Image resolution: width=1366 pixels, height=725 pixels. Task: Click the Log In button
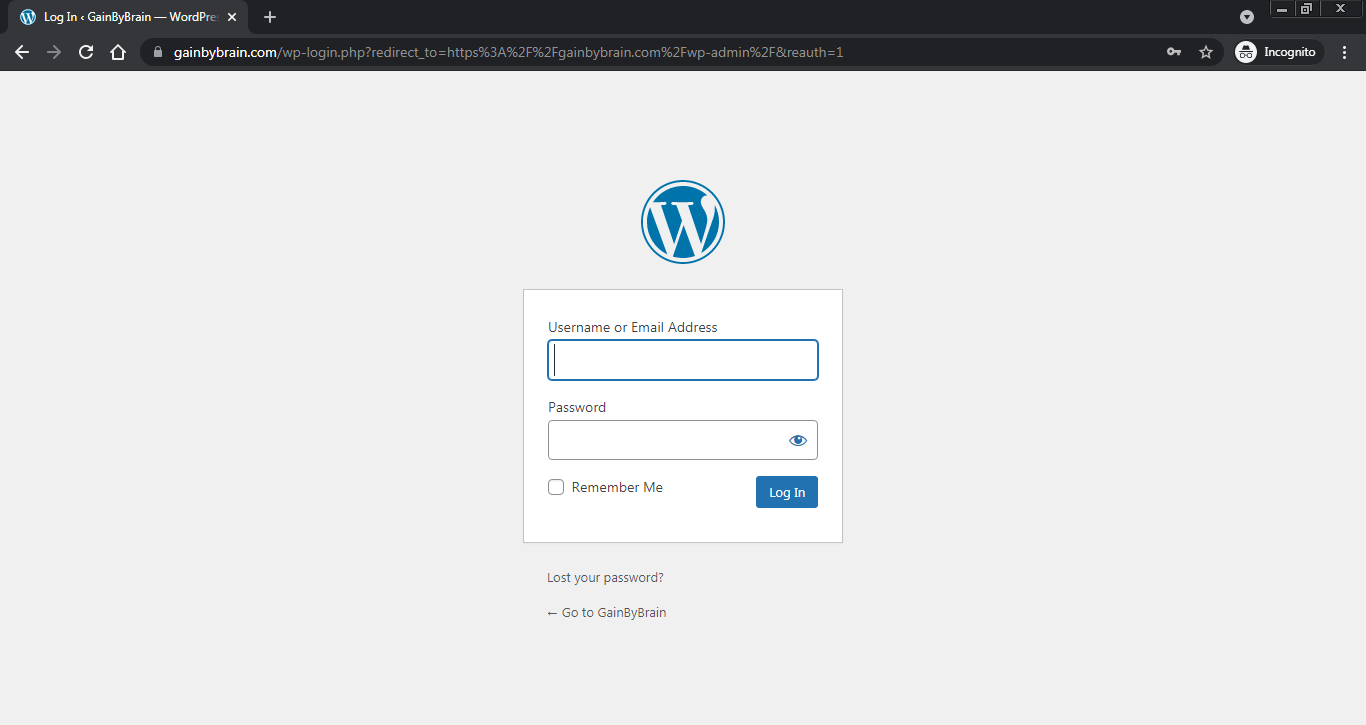coord(787,492)
